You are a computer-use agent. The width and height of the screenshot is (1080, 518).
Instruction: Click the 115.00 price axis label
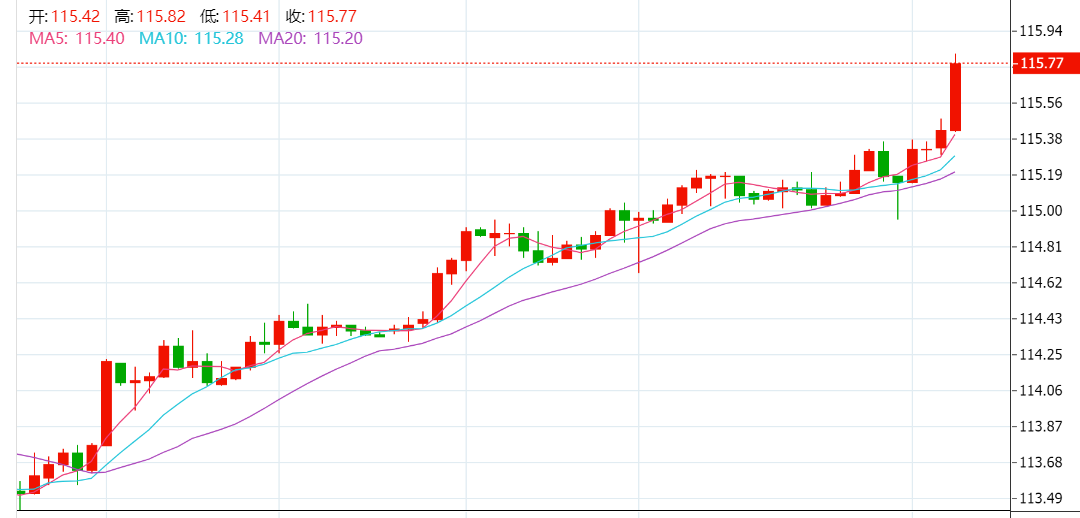[x=1040, y=211]
